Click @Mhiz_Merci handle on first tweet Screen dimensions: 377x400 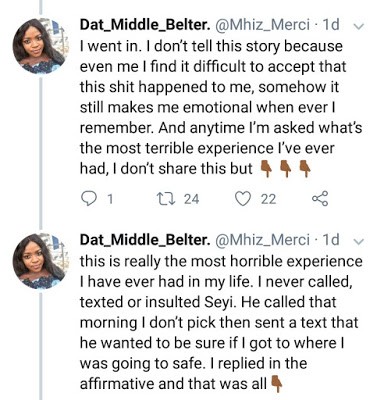(x=263, y=25)
